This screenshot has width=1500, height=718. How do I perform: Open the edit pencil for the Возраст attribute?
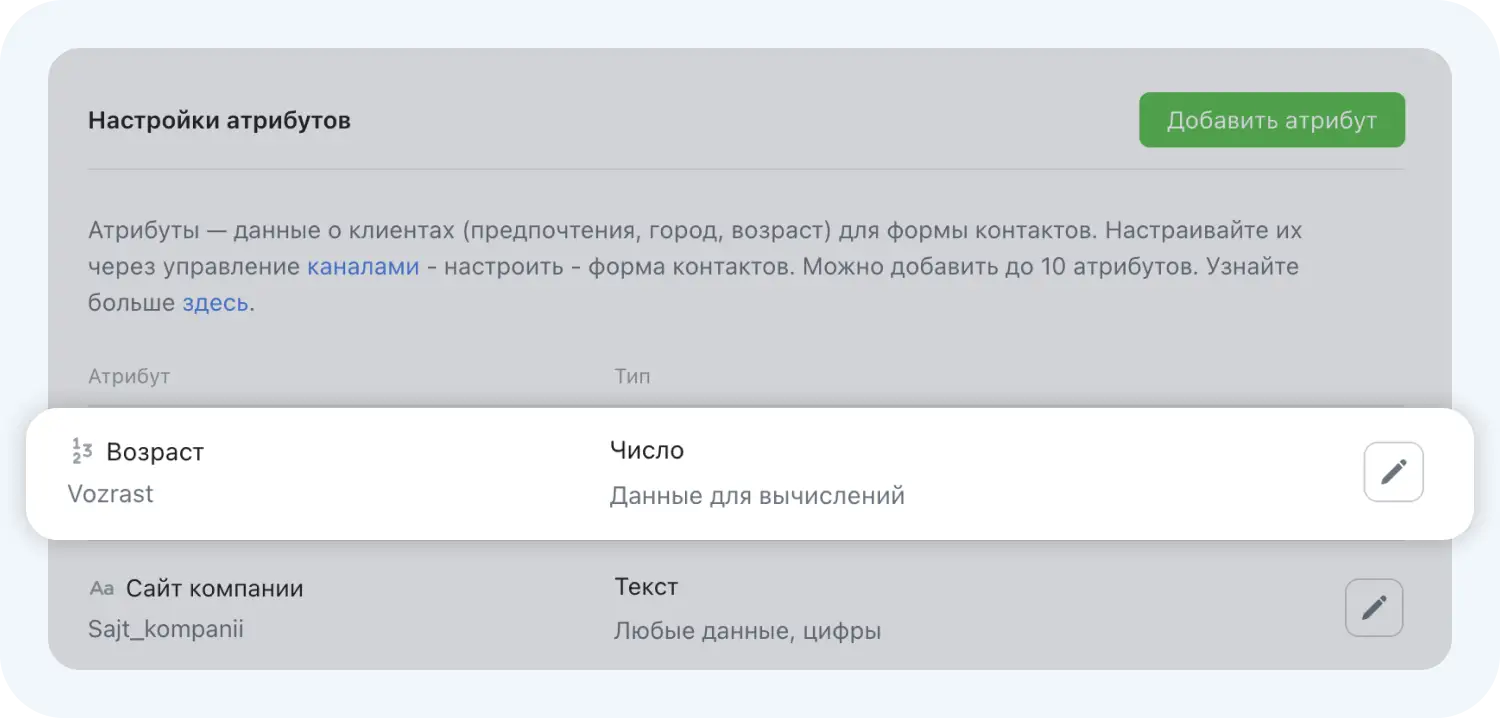click(1393, 471)
